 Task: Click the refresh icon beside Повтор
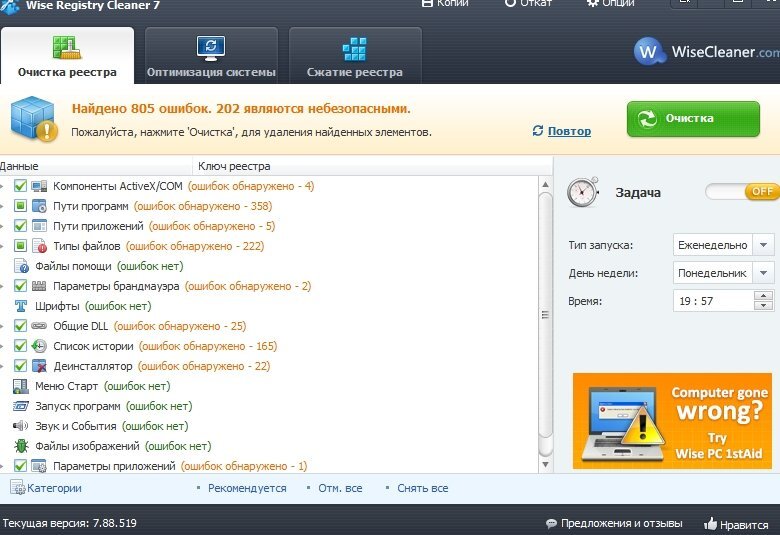pos(538,131)
